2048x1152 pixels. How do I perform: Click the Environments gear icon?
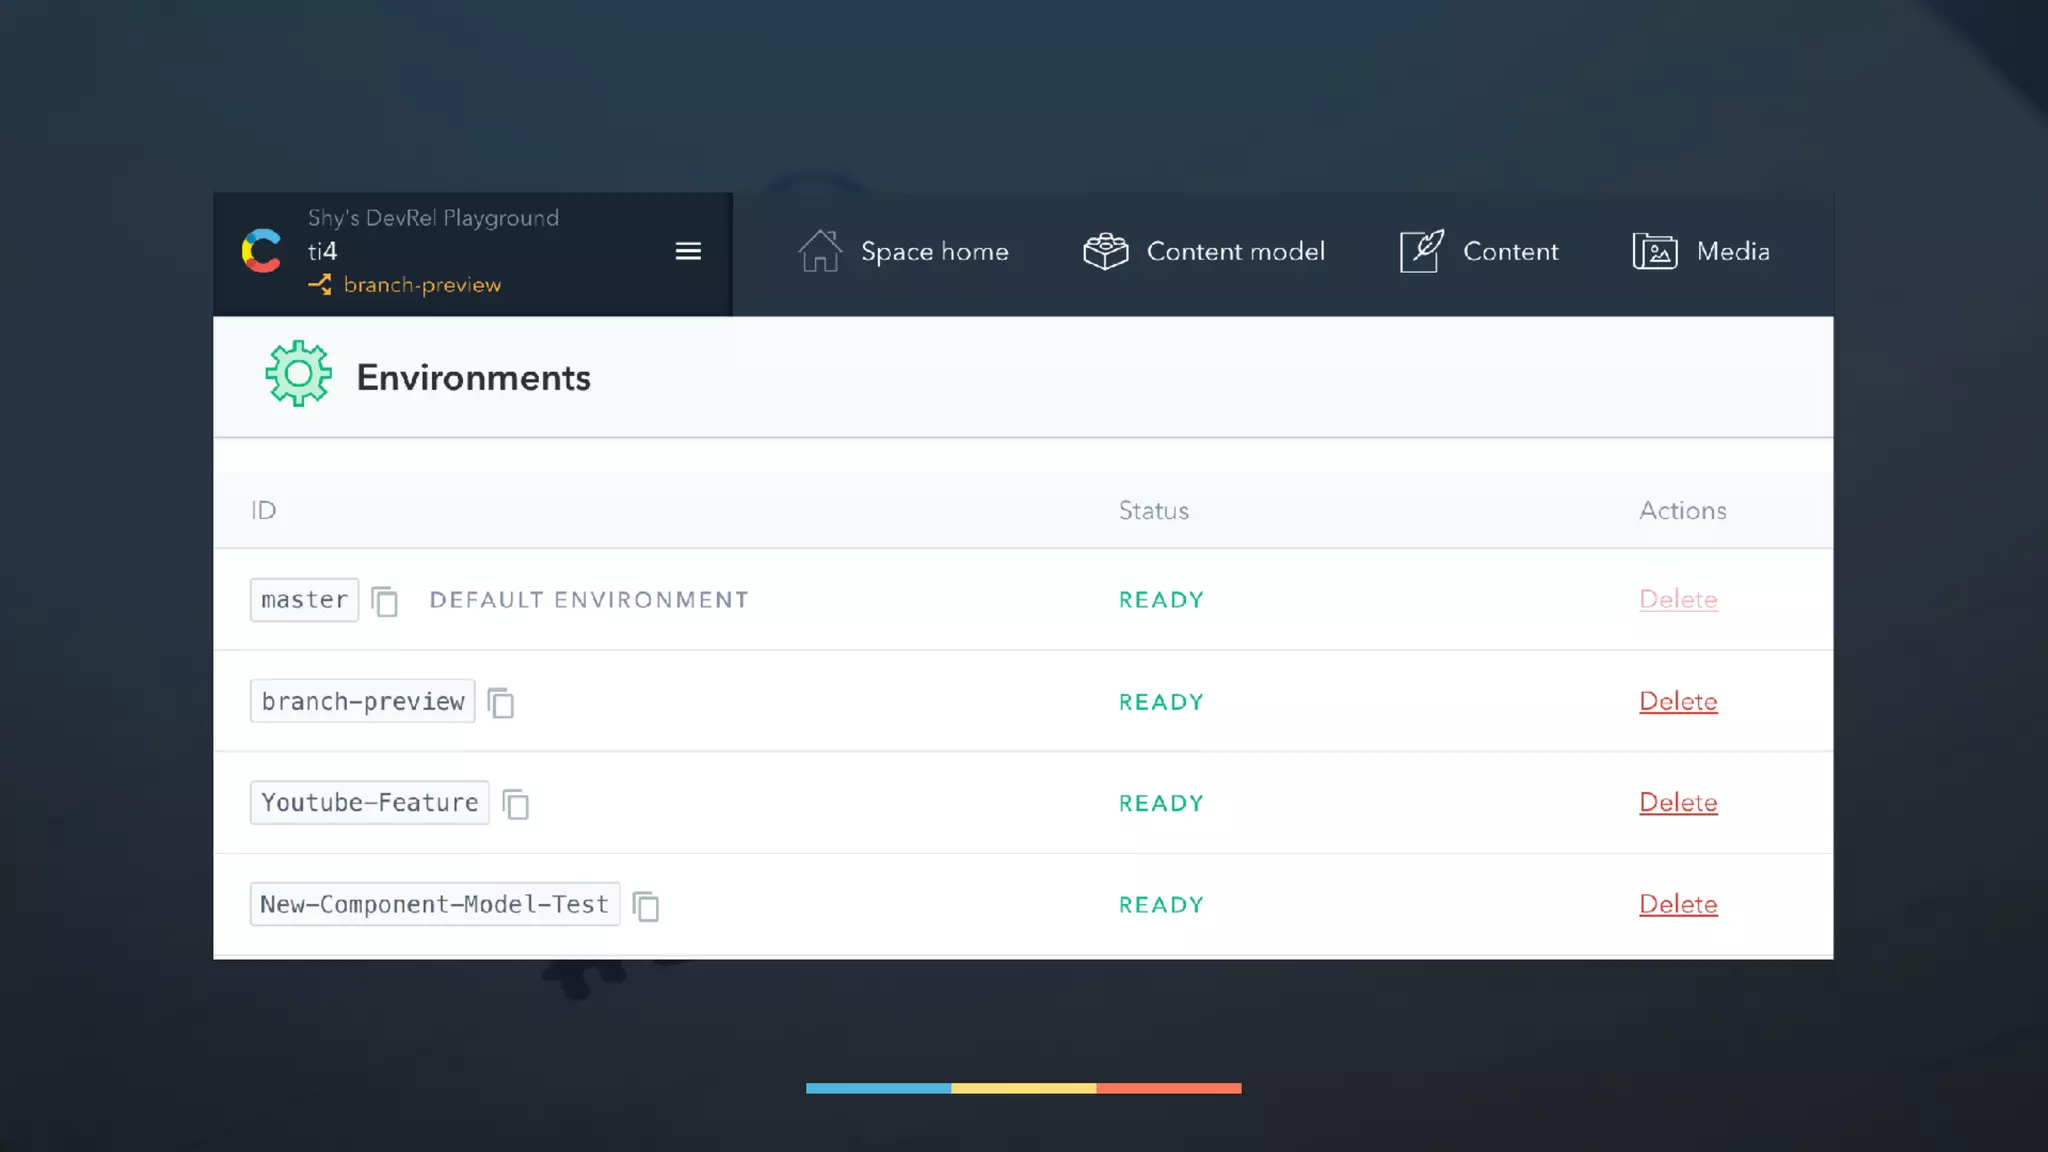point(298,374)
